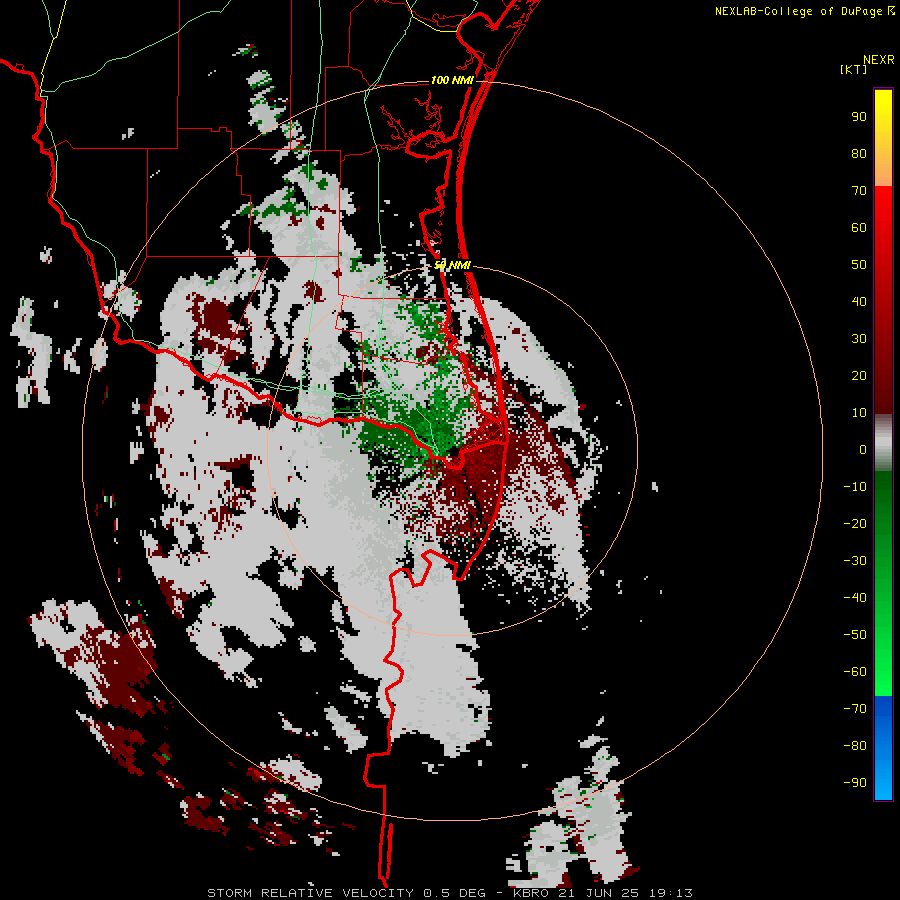The width and height of the screenshot is (900, 900).
Task: Select the -20 knot scale label
Action: (855, 523)
